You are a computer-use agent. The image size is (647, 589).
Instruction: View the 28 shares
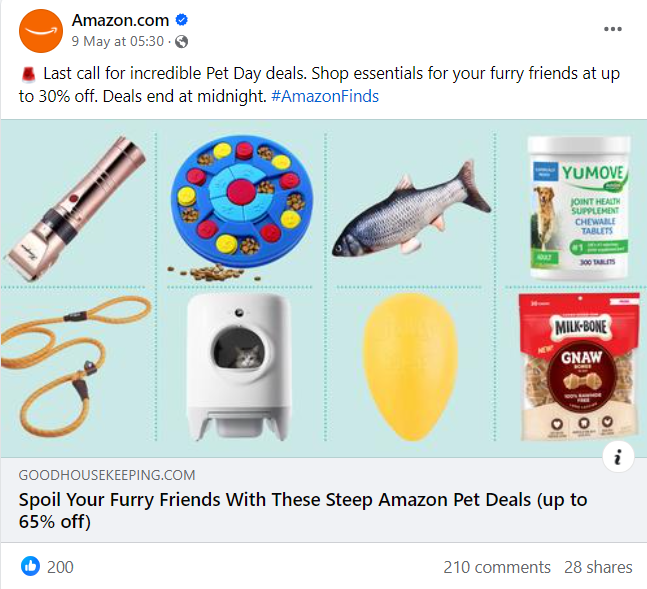598,567
